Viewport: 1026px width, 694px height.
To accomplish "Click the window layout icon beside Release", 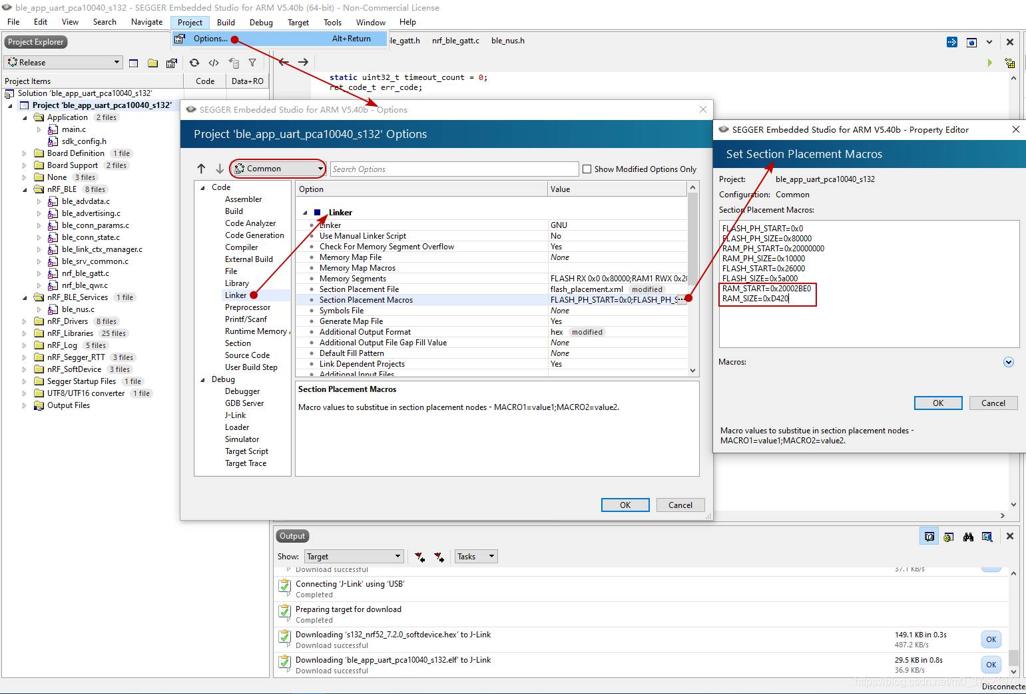I will click(133, 63).
